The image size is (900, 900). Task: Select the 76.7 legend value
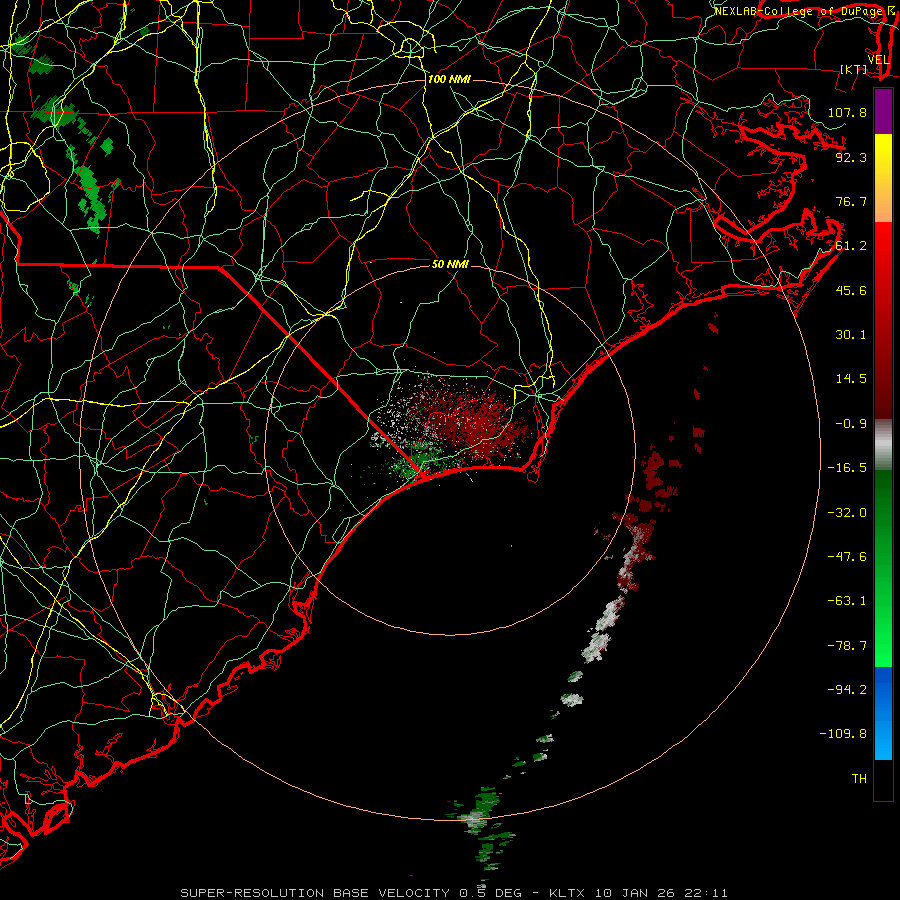pyautogui.click(x=851, y=201)
